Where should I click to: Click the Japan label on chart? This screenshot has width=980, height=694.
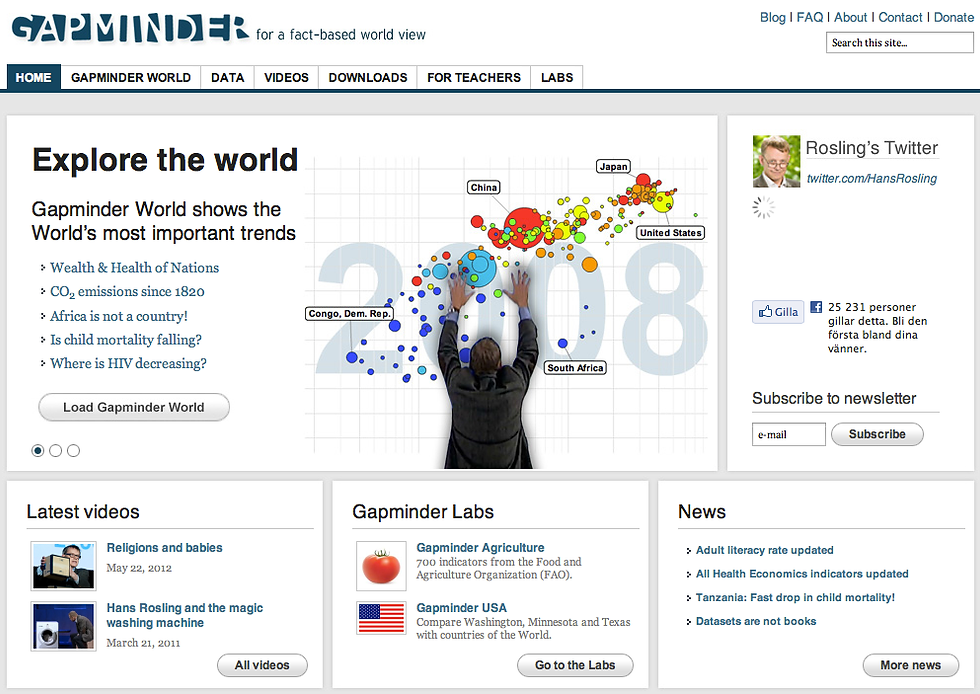(613, 166)
